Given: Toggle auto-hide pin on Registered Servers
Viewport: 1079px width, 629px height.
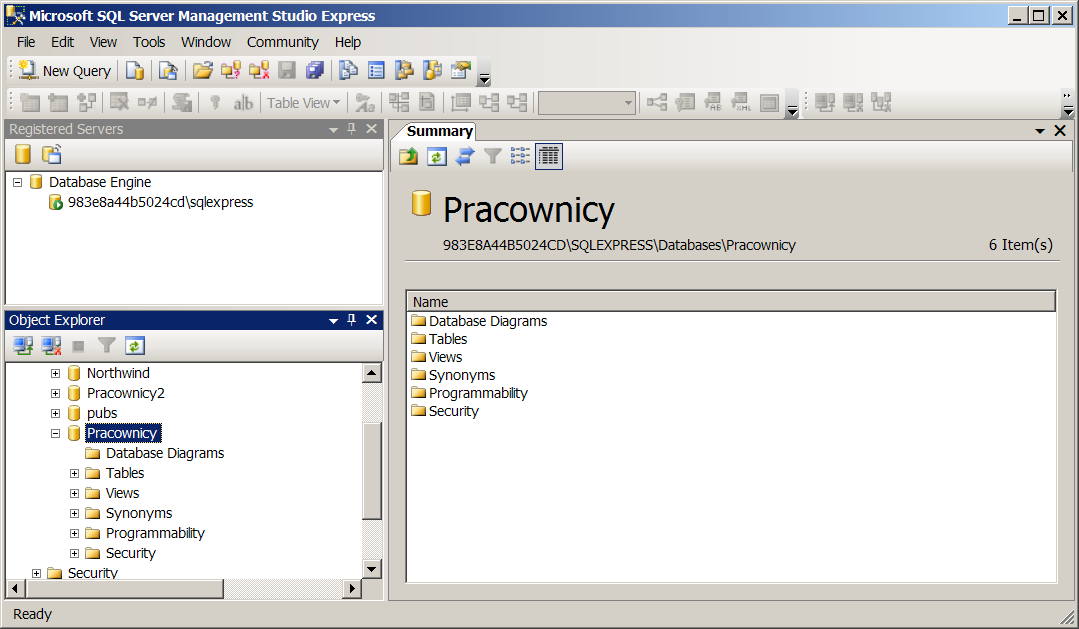Looking at the screenshot, I should click(352, 129).
